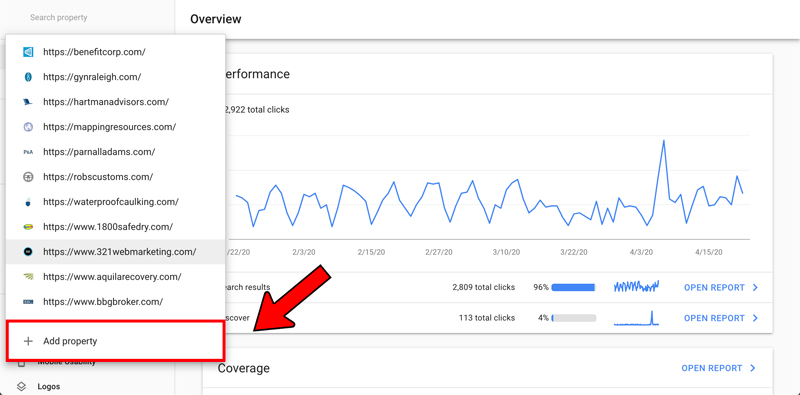Click Add property
Viewport: 800px width, 395px height.
tap(115, 341)
